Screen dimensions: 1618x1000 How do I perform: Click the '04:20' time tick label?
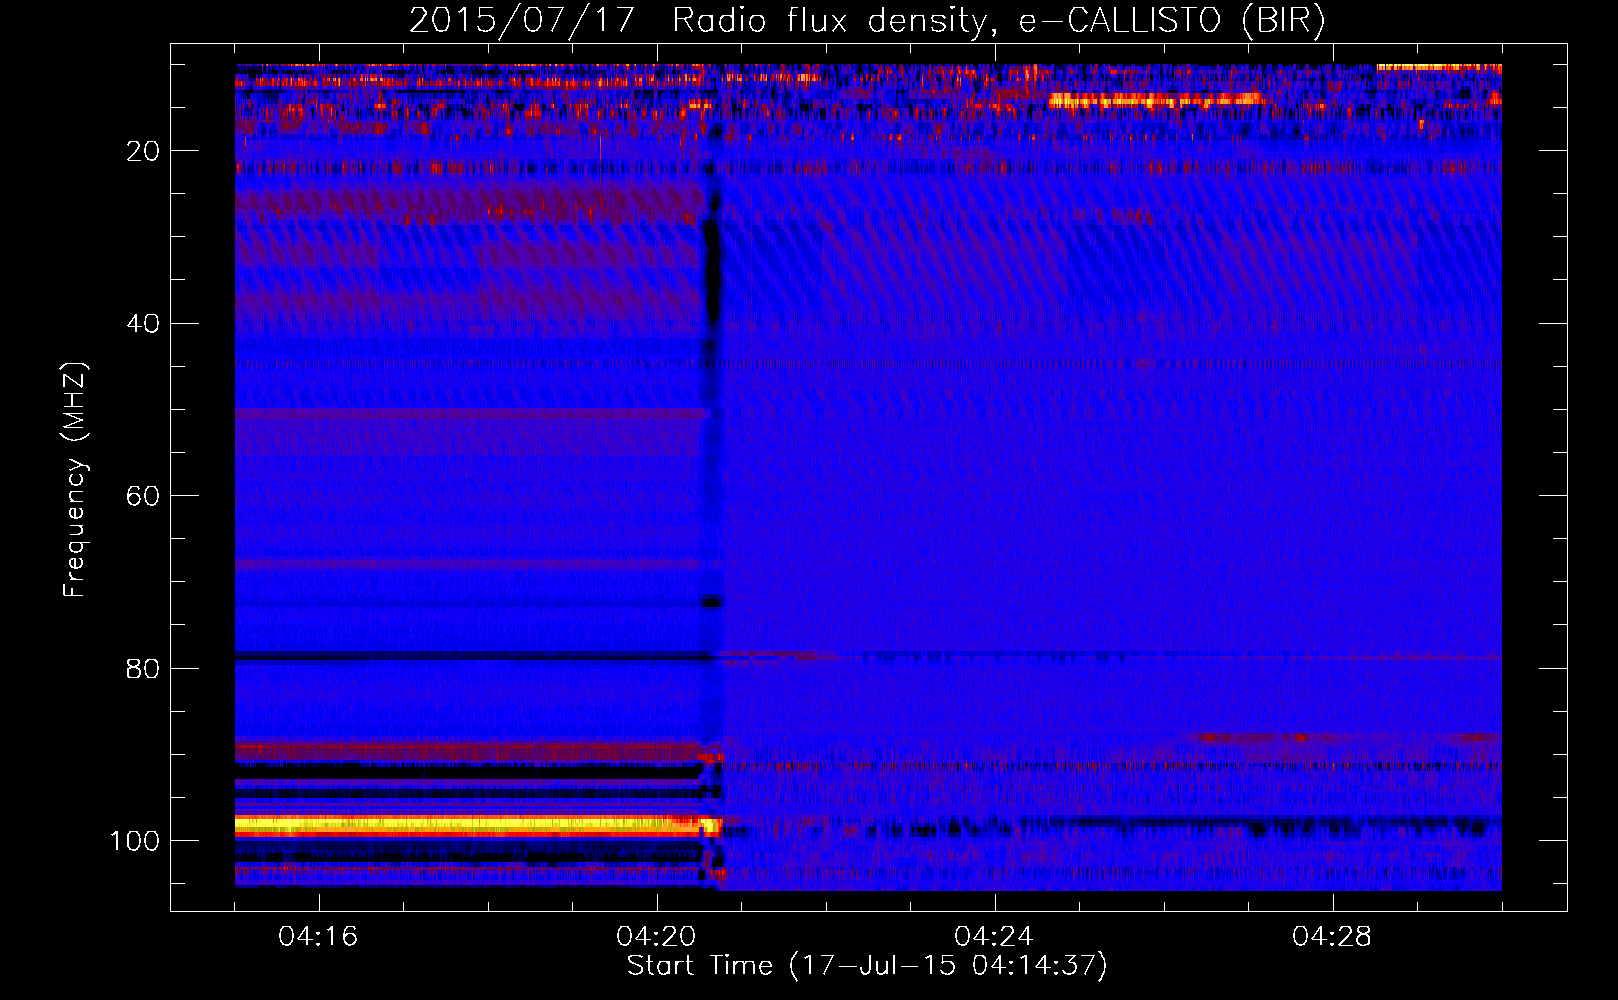coord(656,937)
